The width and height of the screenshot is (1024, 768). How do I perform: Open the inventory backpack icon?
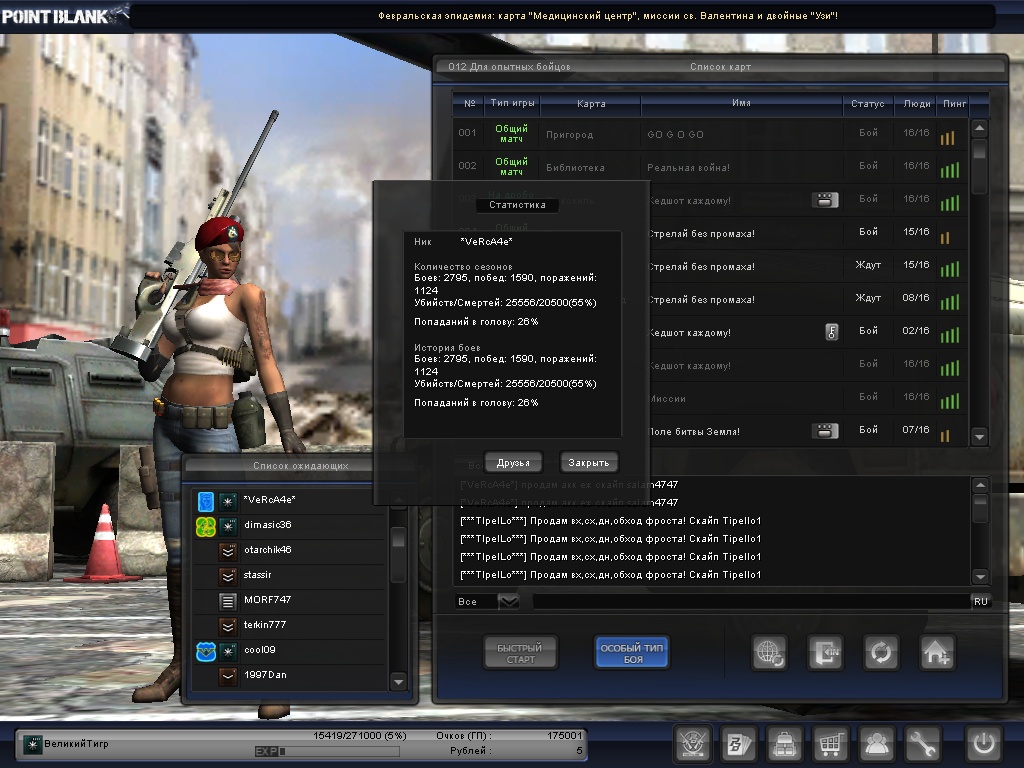[785, 743]
